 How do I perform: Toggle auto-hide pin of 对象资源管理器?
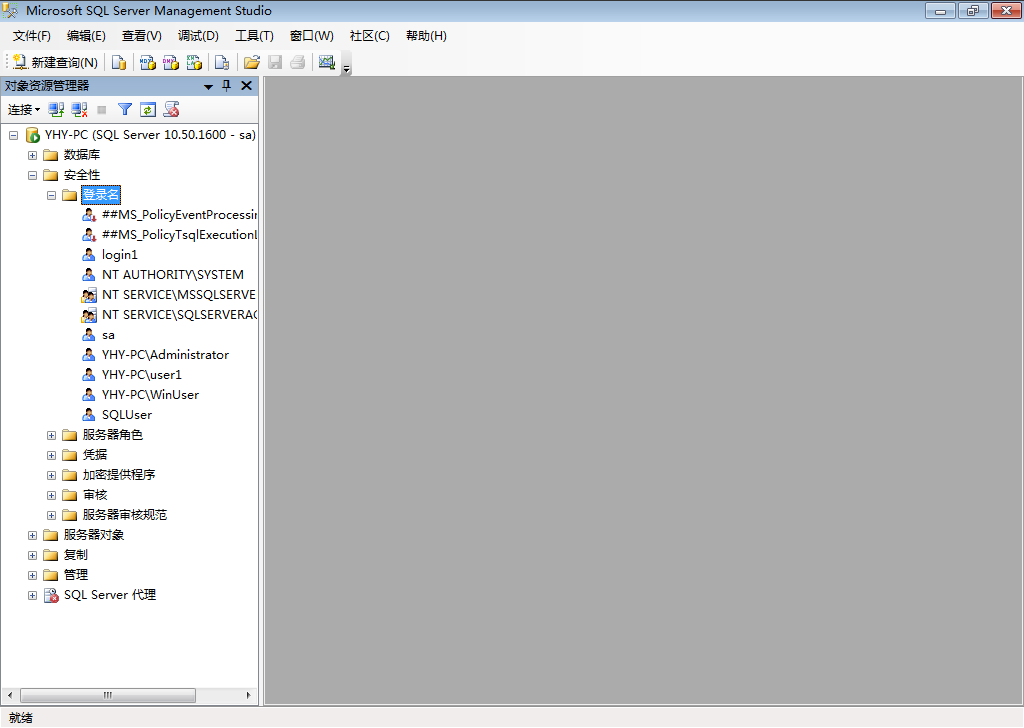pyautogui.click(x=227, y=86)
